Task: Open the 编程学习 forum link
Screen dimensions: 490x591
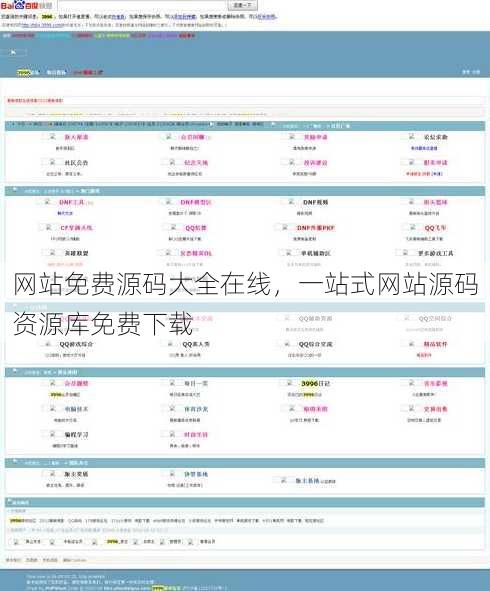Action: point(76,435)
